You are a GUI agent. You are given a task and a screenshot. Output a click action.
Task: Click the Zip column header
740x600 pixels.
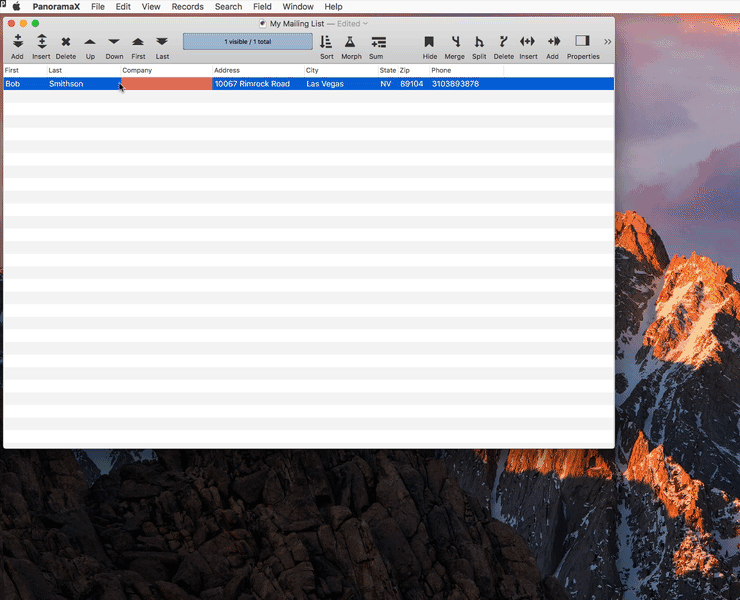click(x=414, y=70)
